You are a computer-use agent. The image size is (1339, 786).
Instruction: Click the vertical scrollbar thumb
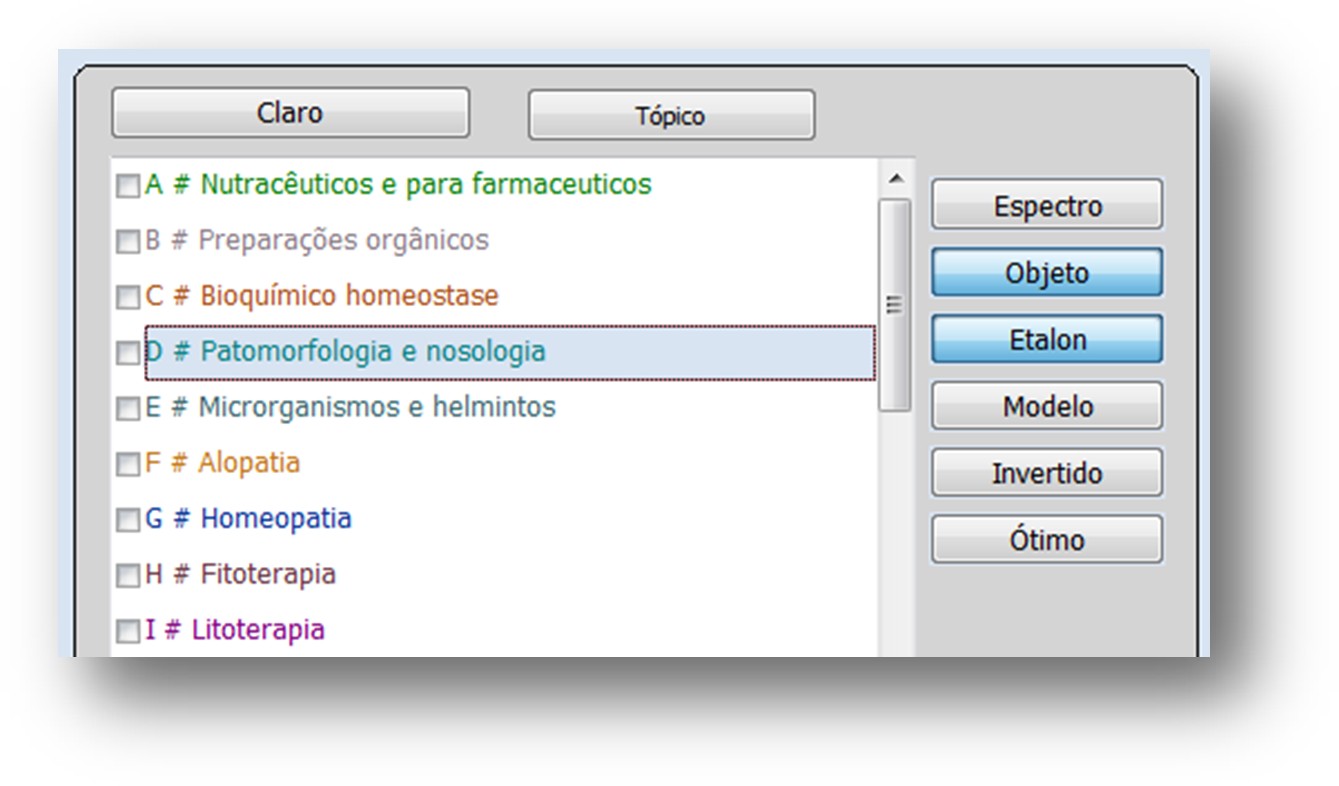tap(895, 305)
